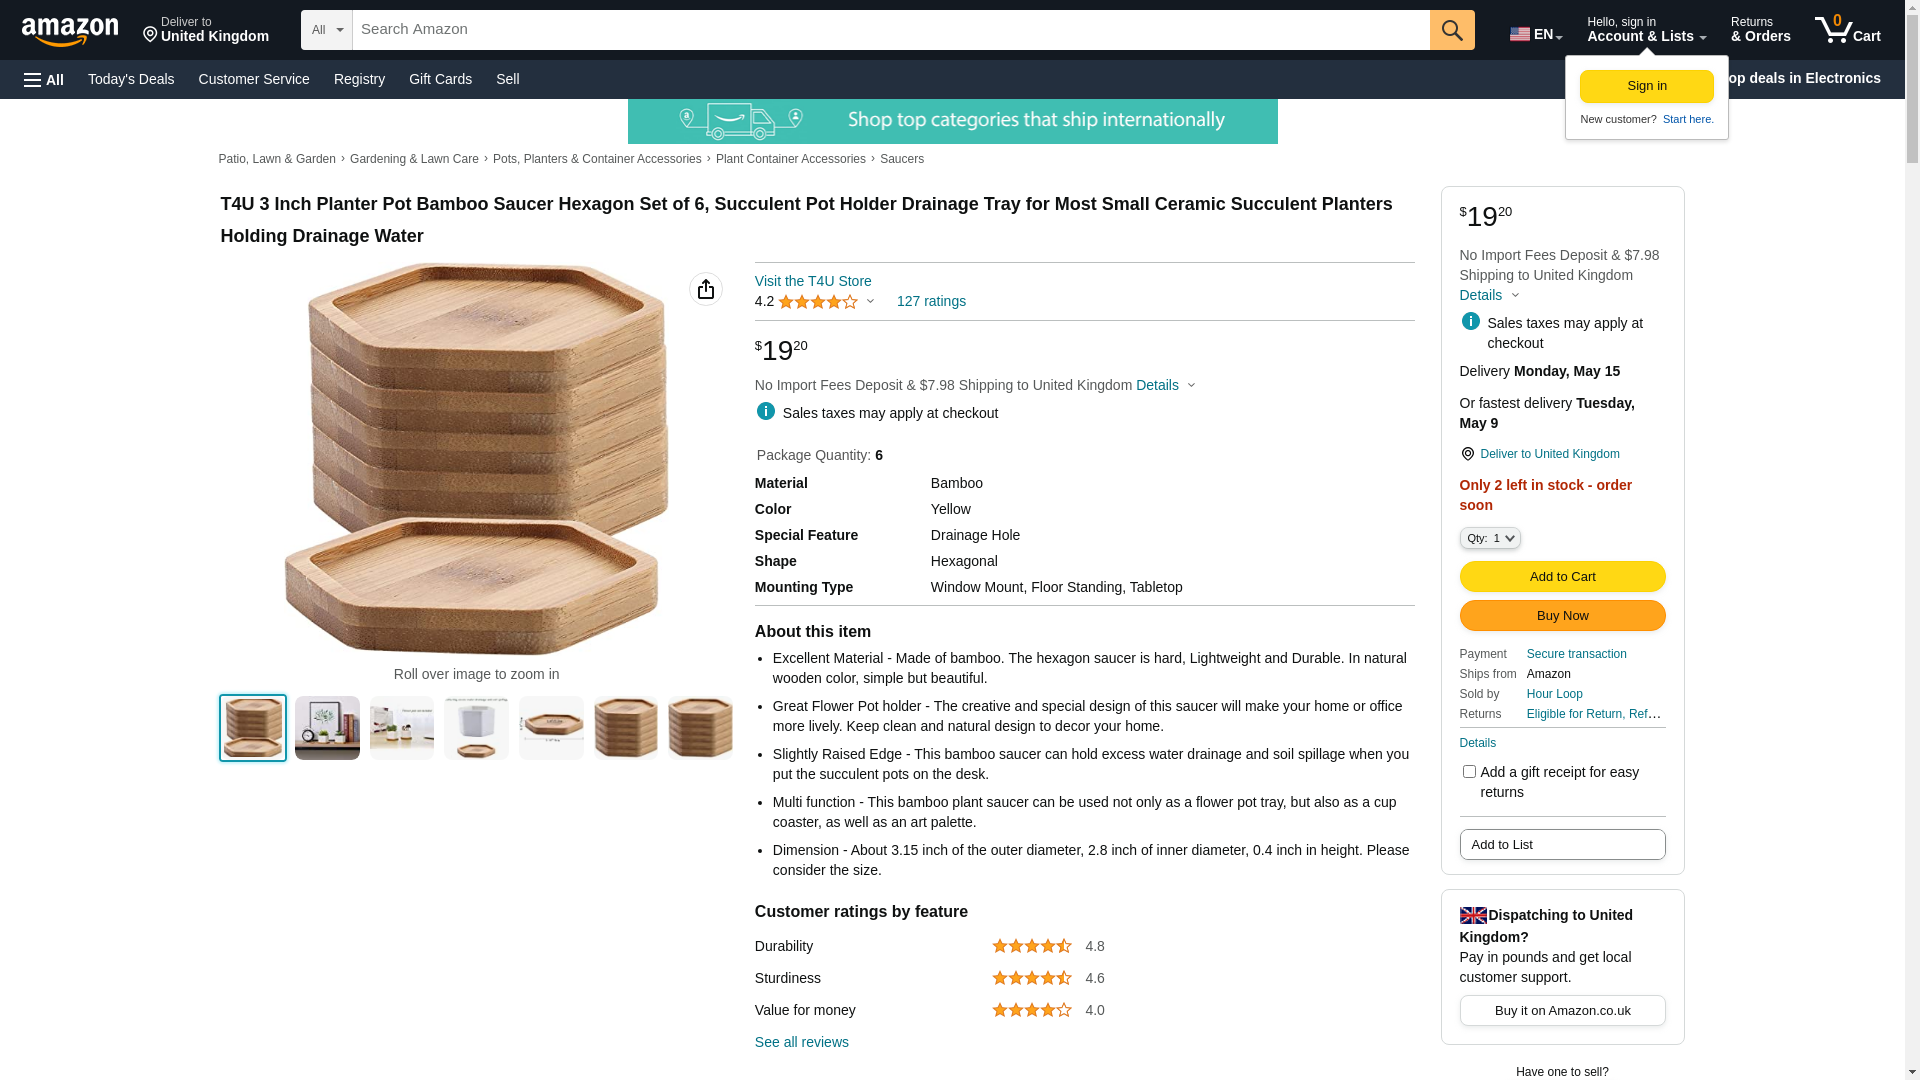Click the magnifying glass search button
1920x1080 pixels.
tap(1452, 30)
